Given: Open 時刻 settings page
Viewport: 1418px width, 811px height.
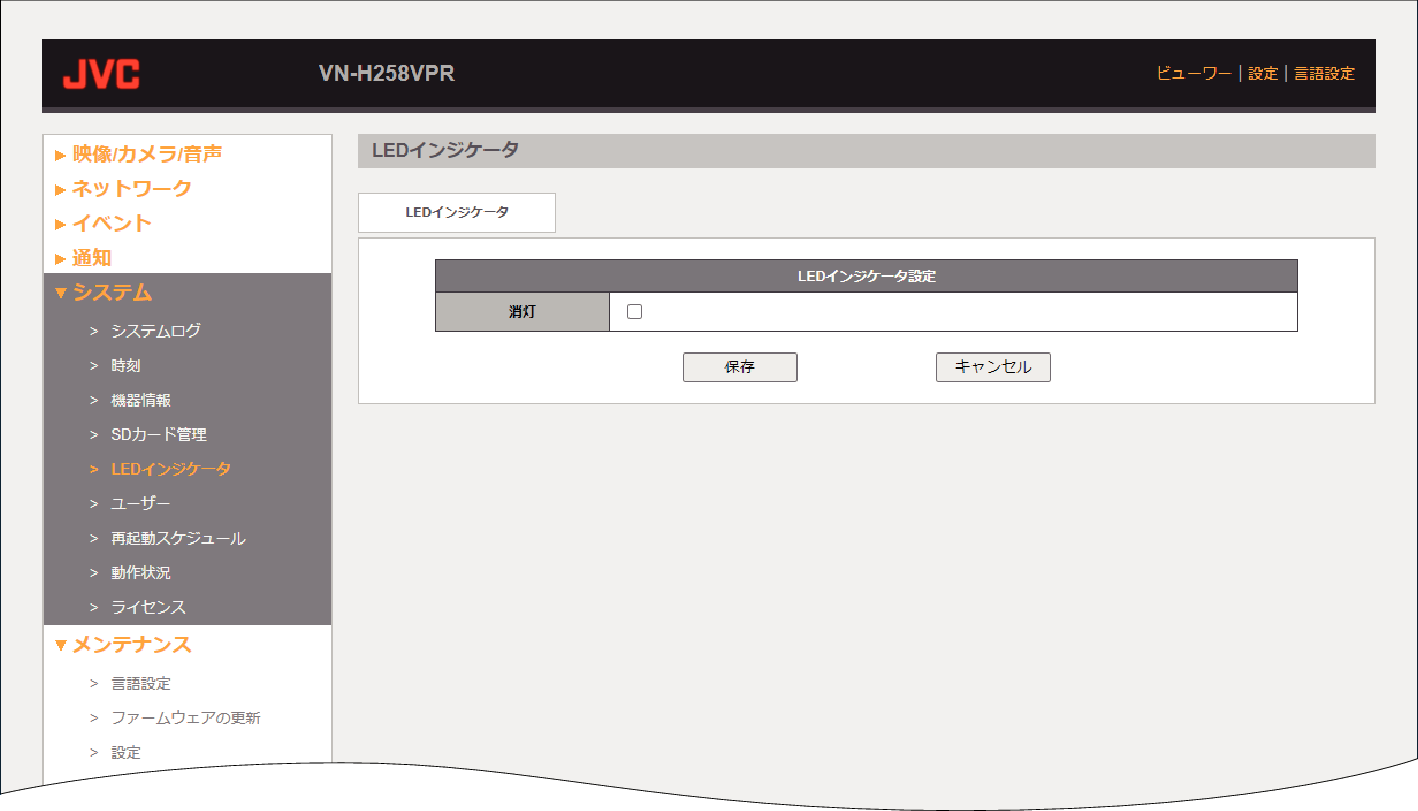Looking at the screenshot, I should pyautogui.click(x=126, y=366).
